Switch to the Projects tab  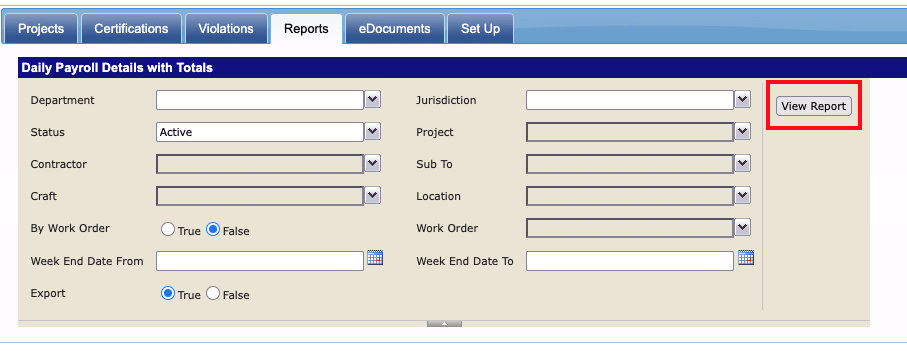coord(41,28)
